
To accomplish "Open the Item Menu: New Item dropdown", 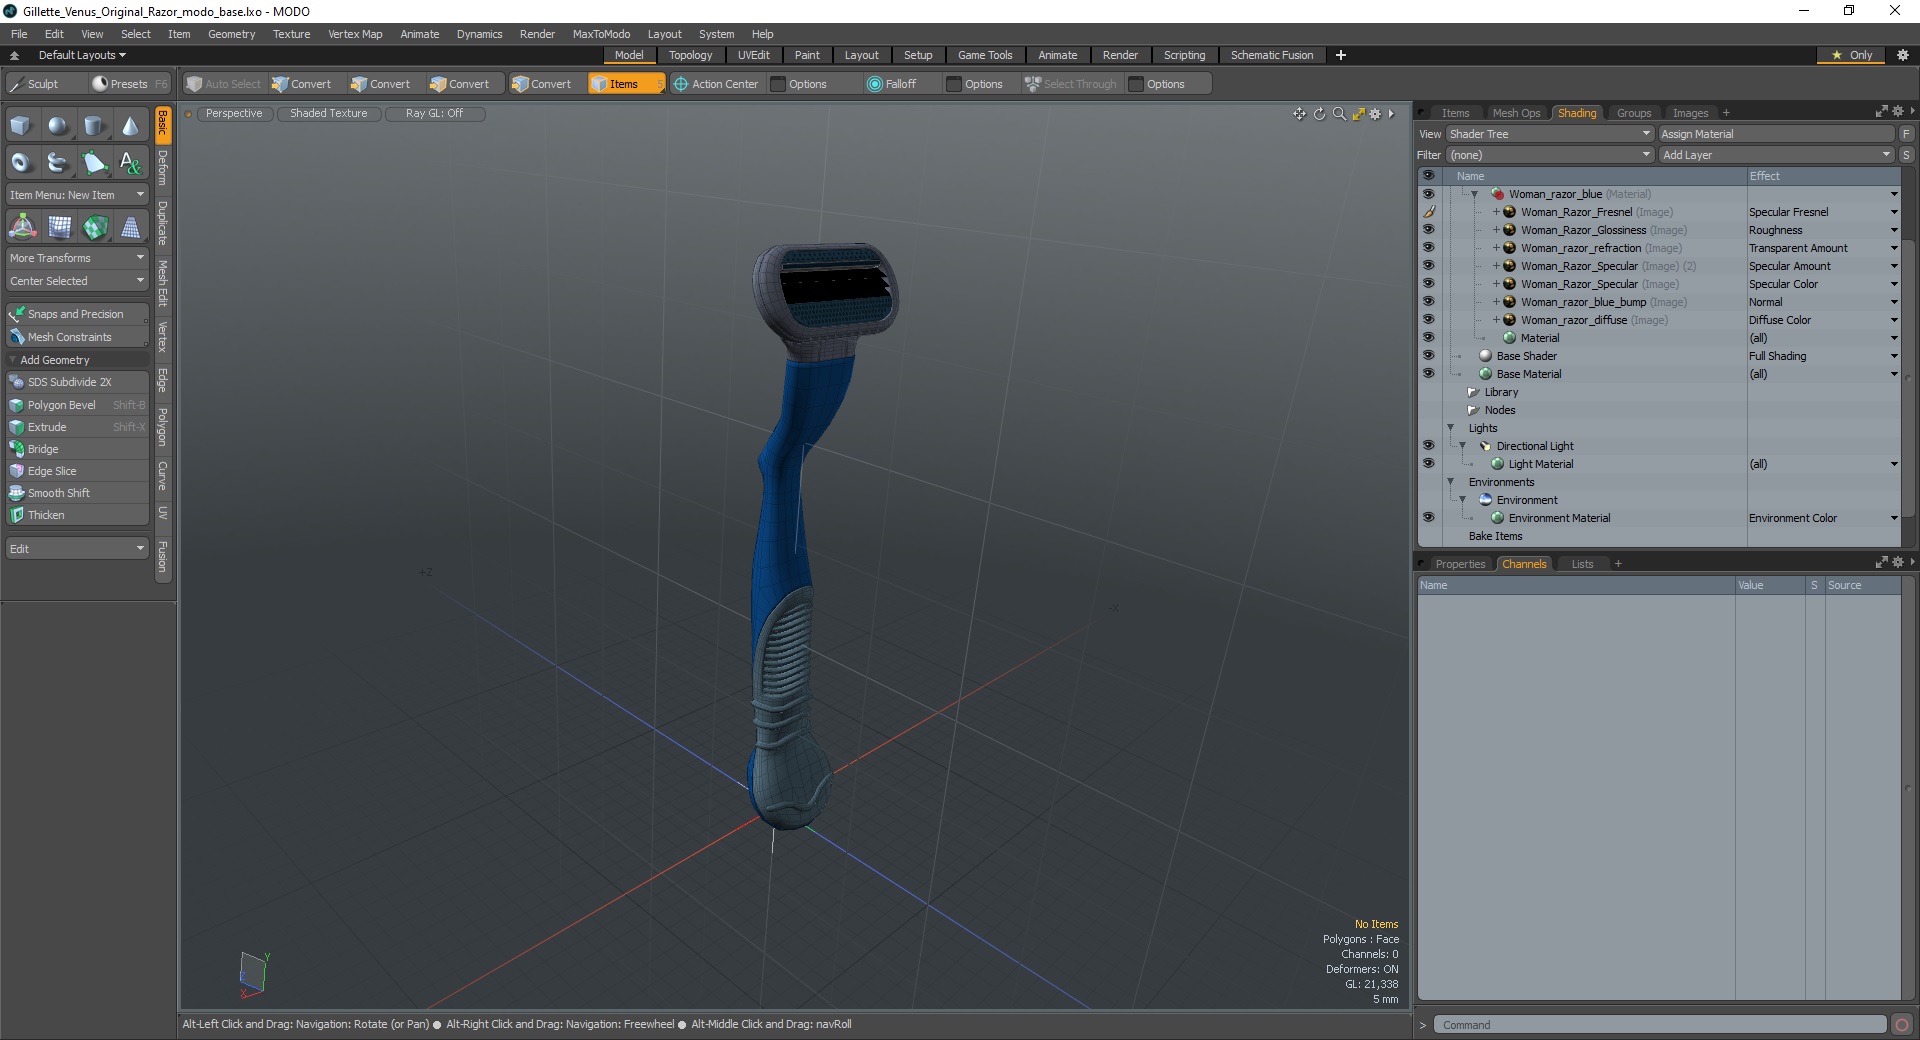I will (77, 195).
